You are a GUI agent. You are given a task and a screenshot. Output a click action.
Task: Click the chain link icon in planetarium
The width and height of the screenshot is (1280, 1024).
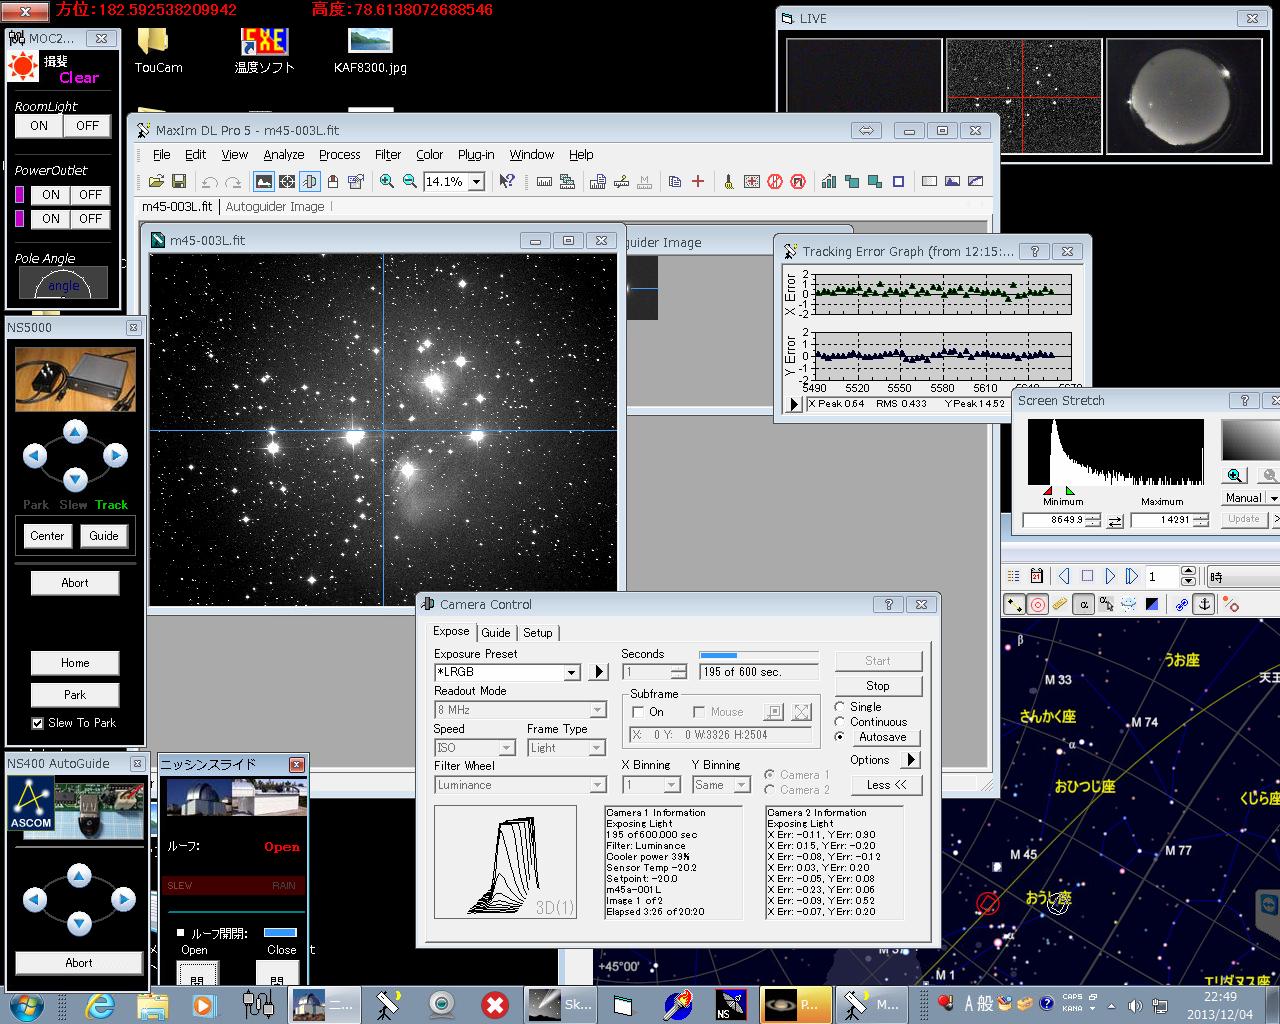[x=1182, y=604]
